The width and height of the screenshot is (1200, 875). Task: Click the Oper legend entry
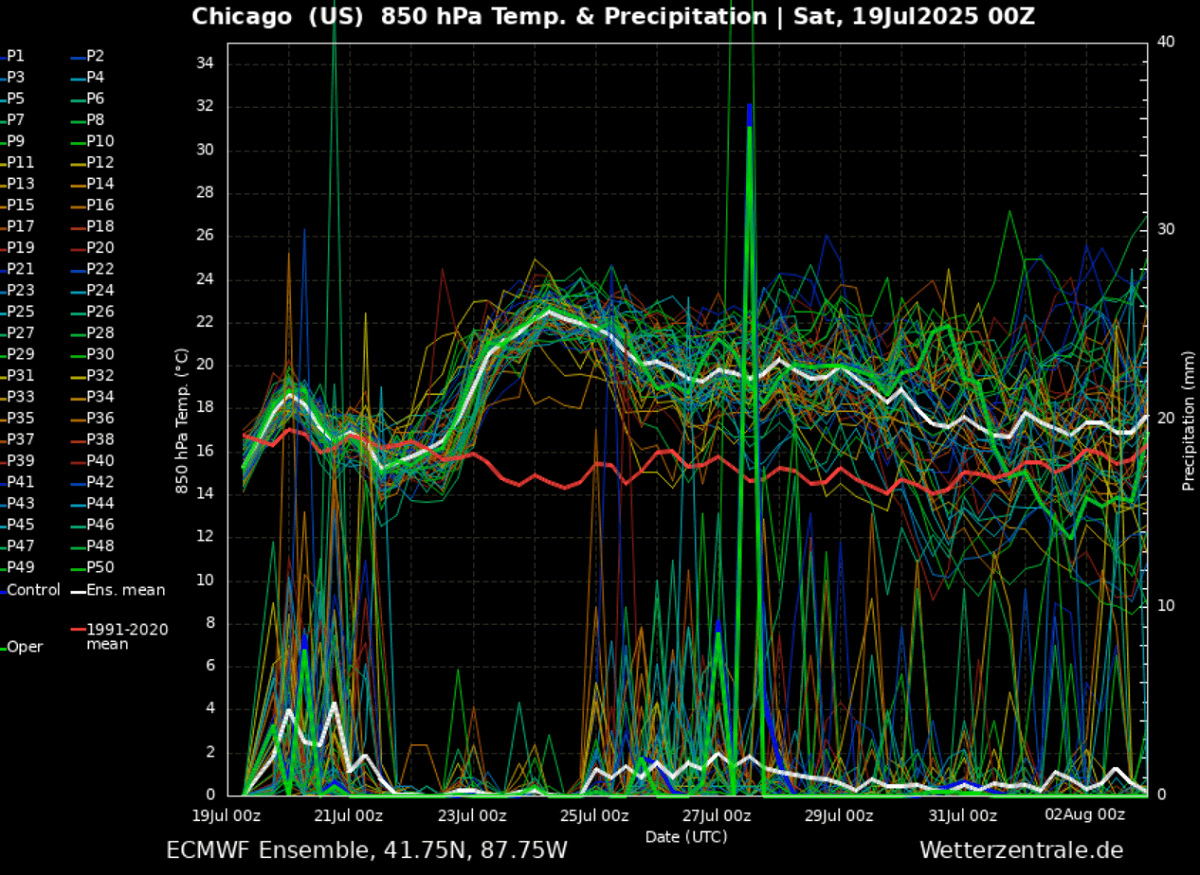[25, 647]
